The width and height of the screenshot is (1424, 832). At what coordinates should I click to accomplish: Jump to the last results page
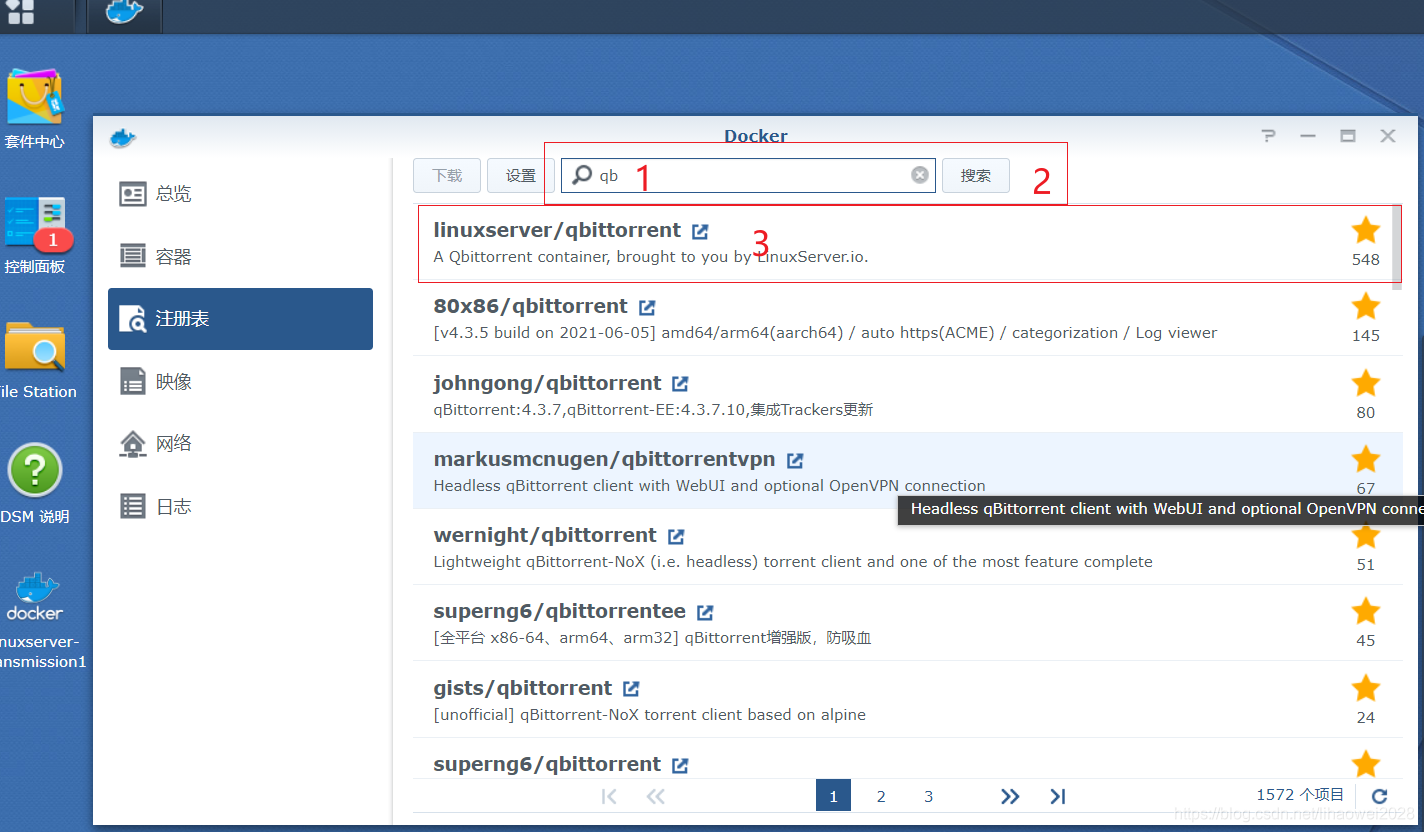tap(1058, 796)
